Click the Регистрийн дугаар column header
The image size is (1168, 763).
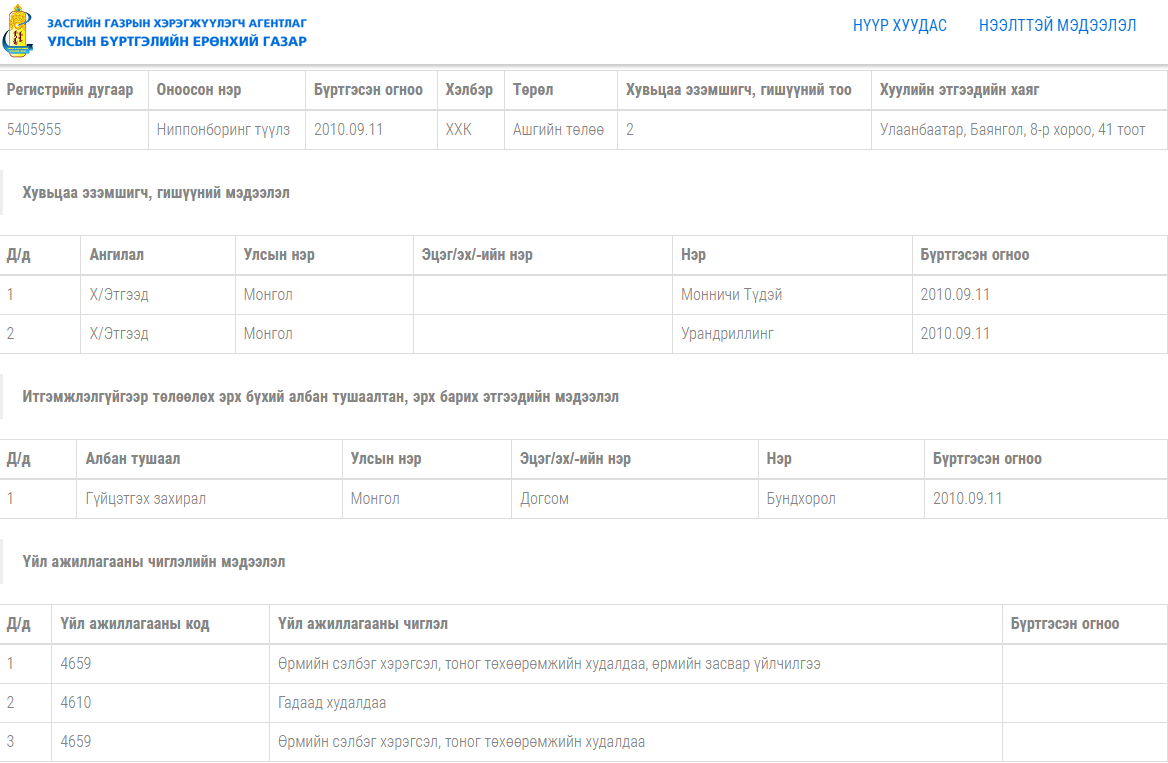coord(70,90)
